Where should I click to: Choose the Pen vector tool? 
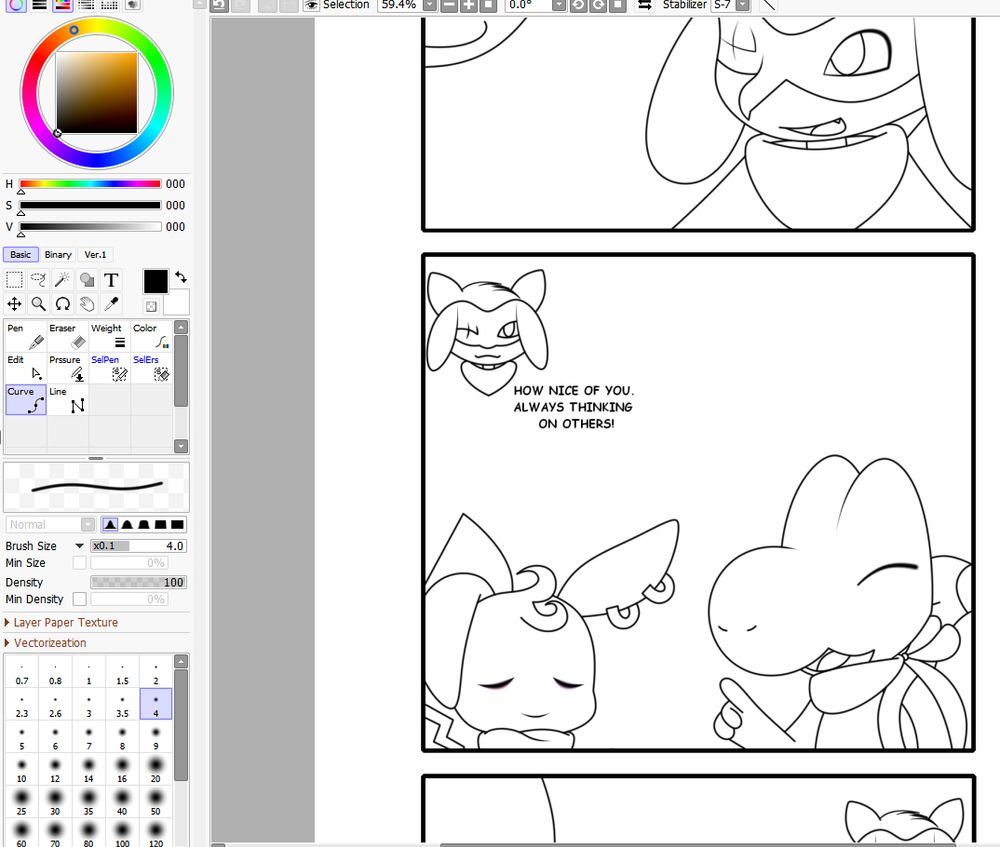click(26, 336)
